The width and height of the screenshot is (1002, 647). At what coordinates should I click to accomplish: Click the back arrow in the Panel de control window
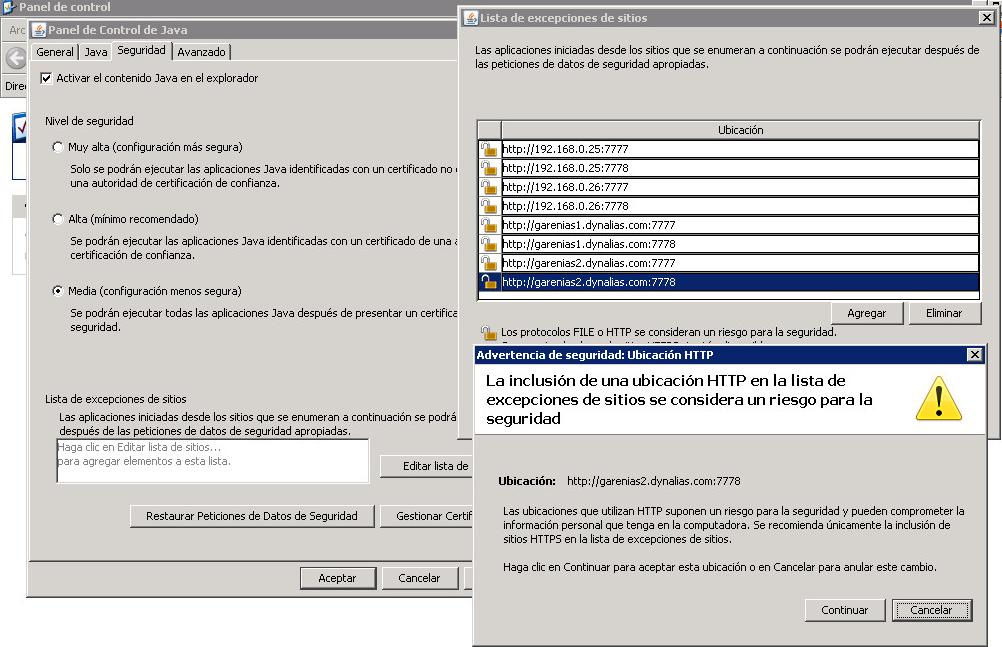point(16,58)
